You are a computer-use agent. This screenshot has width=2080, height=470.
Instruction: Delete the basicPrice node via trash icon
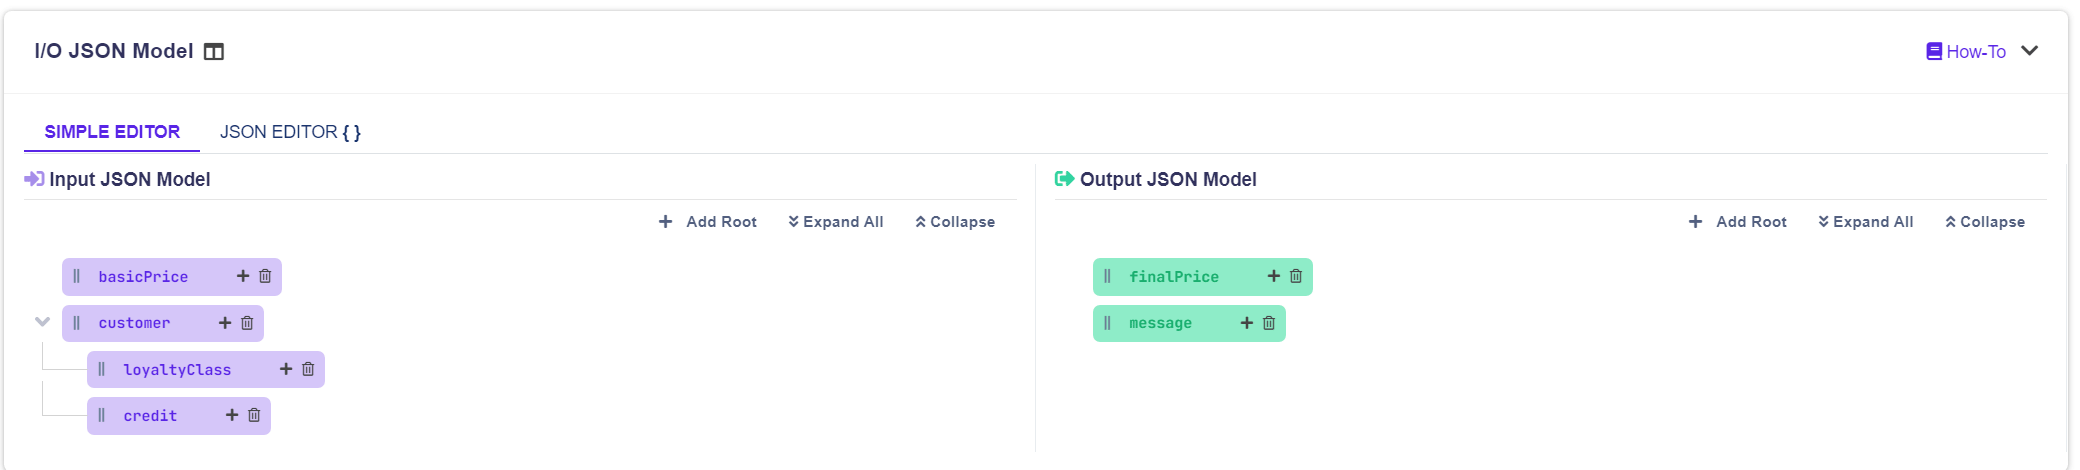click(265, 276)
